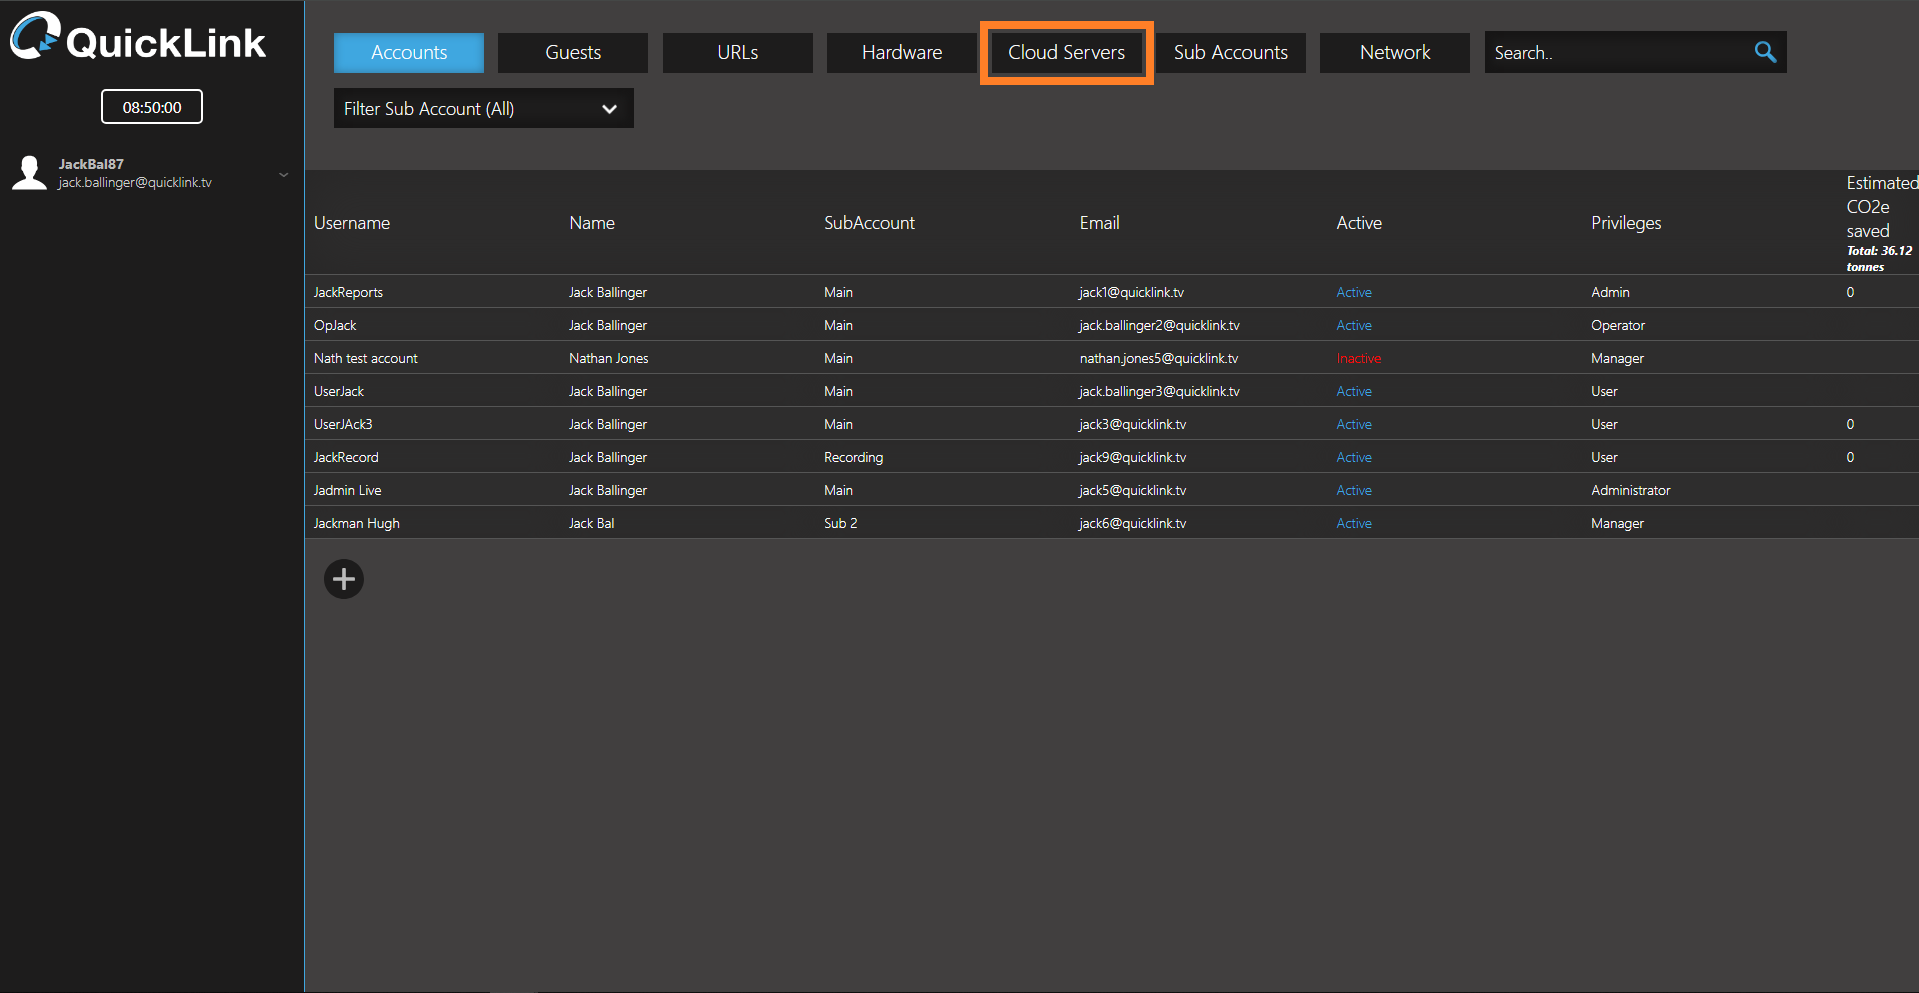Click the 08:50:00 timer button
Viewport: 1919px width, 993px height.
152,107
